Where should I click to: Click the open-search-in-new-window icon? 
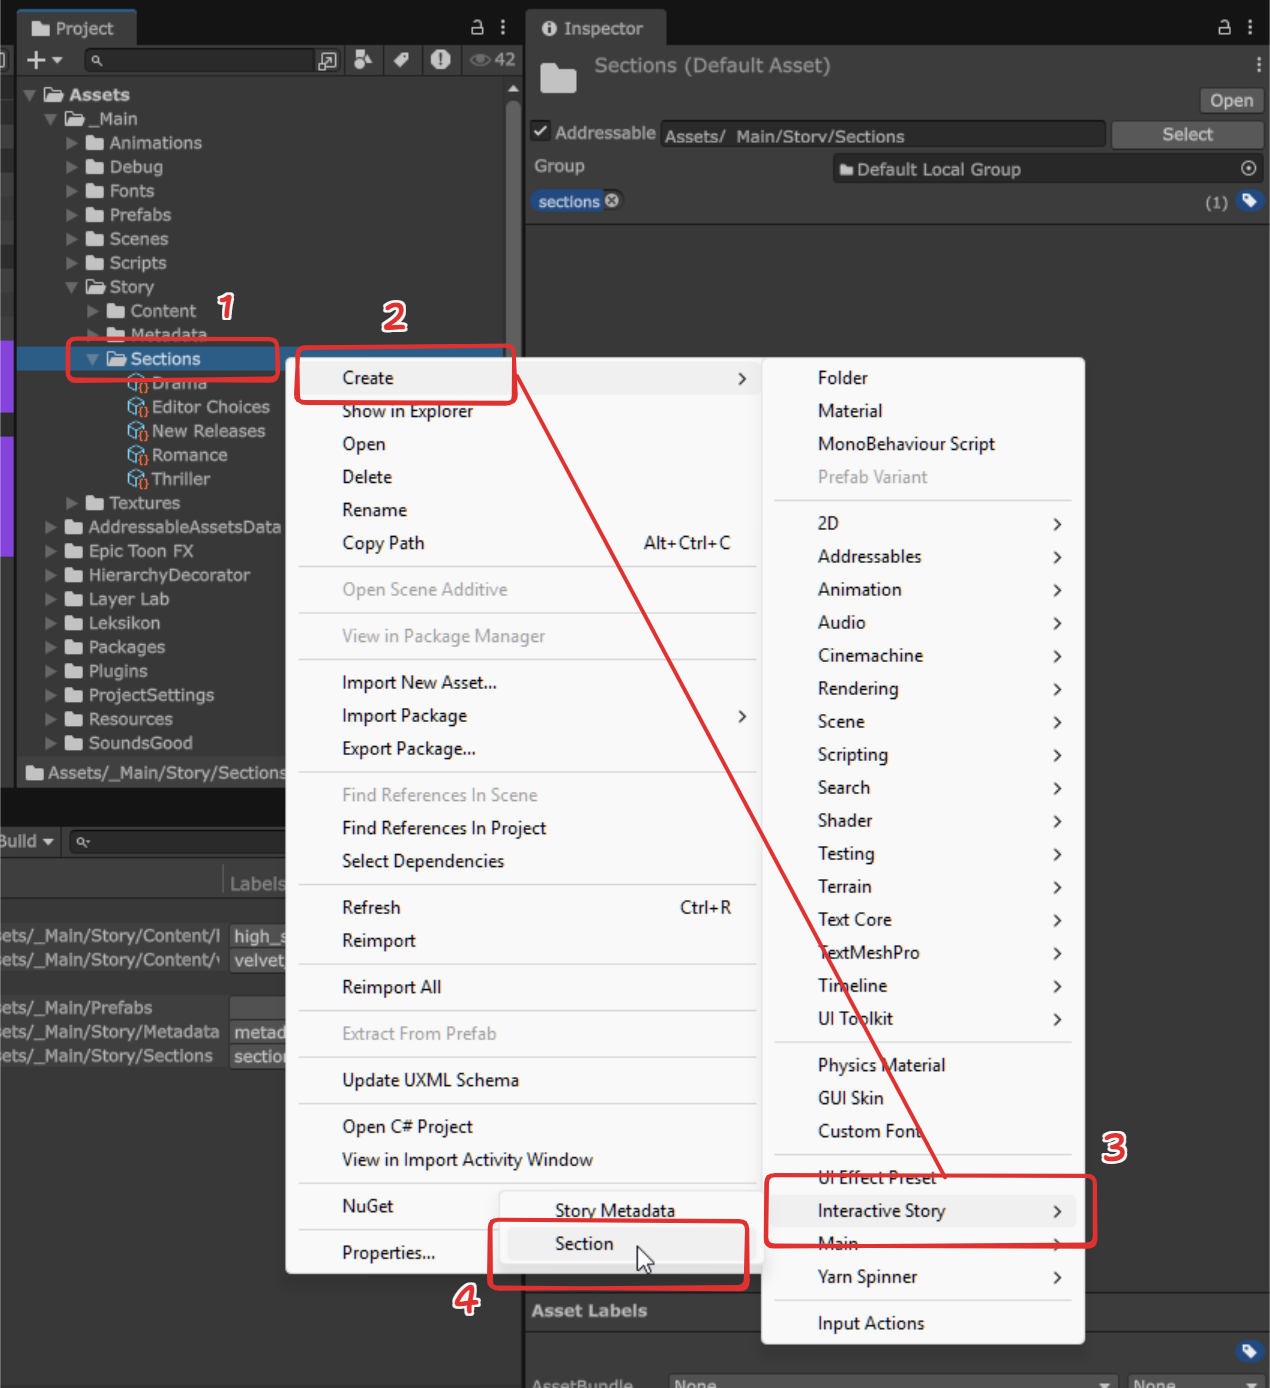326,60
